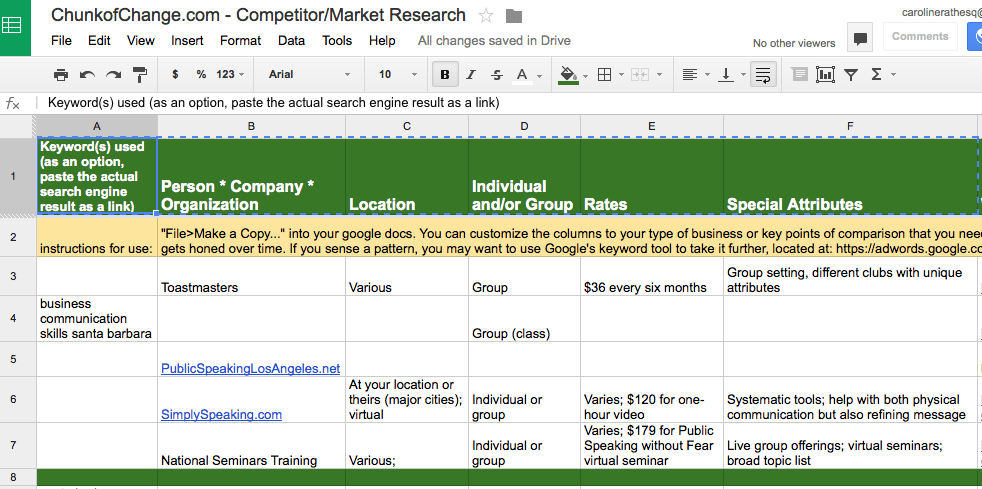The image size is (982, 489).
Task: Expand the merge cells dropdown arrow
Action: point(659,75)
